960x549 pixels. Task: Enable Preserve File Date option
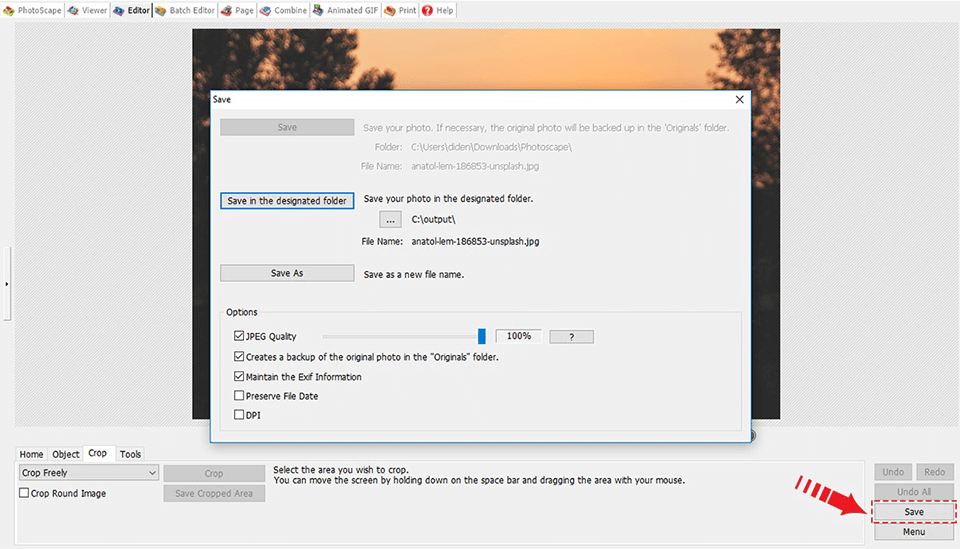point(239,396)
